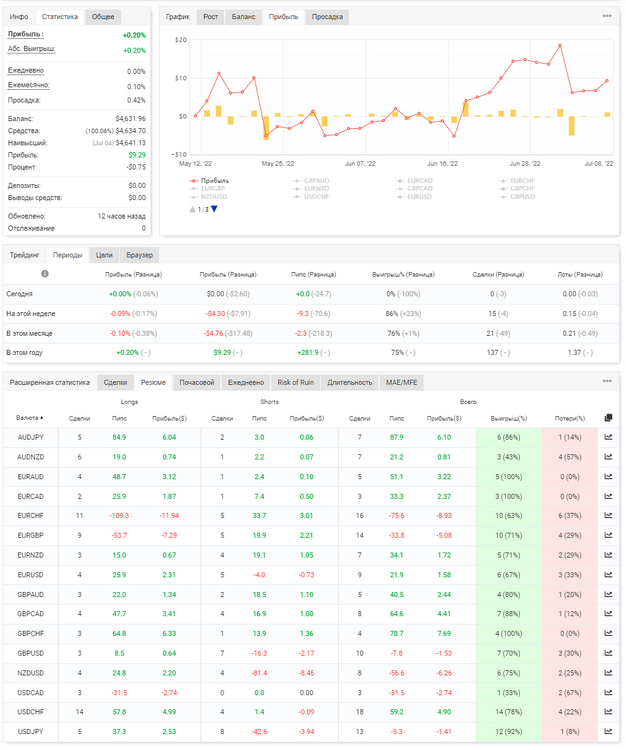This screenshot has width=626, height=750.
Task: Open Сделки tab in advanced statistics
Action: [115, 382]
